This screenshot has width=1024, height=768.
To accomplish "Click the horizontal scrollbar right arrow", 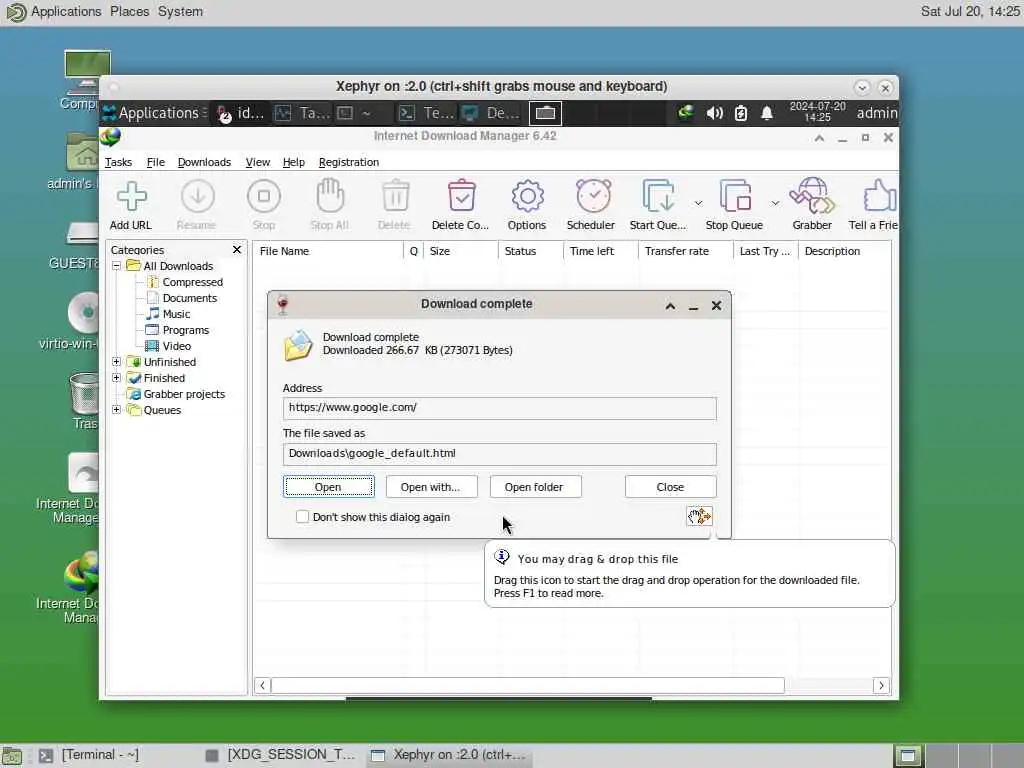I will click(882, 685).
